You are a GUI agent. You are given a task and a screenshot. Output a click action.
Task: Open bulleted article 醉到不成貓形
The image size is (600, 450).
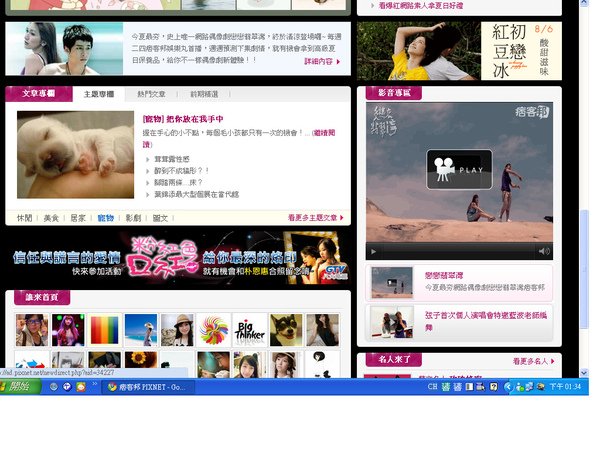point(181,171)
